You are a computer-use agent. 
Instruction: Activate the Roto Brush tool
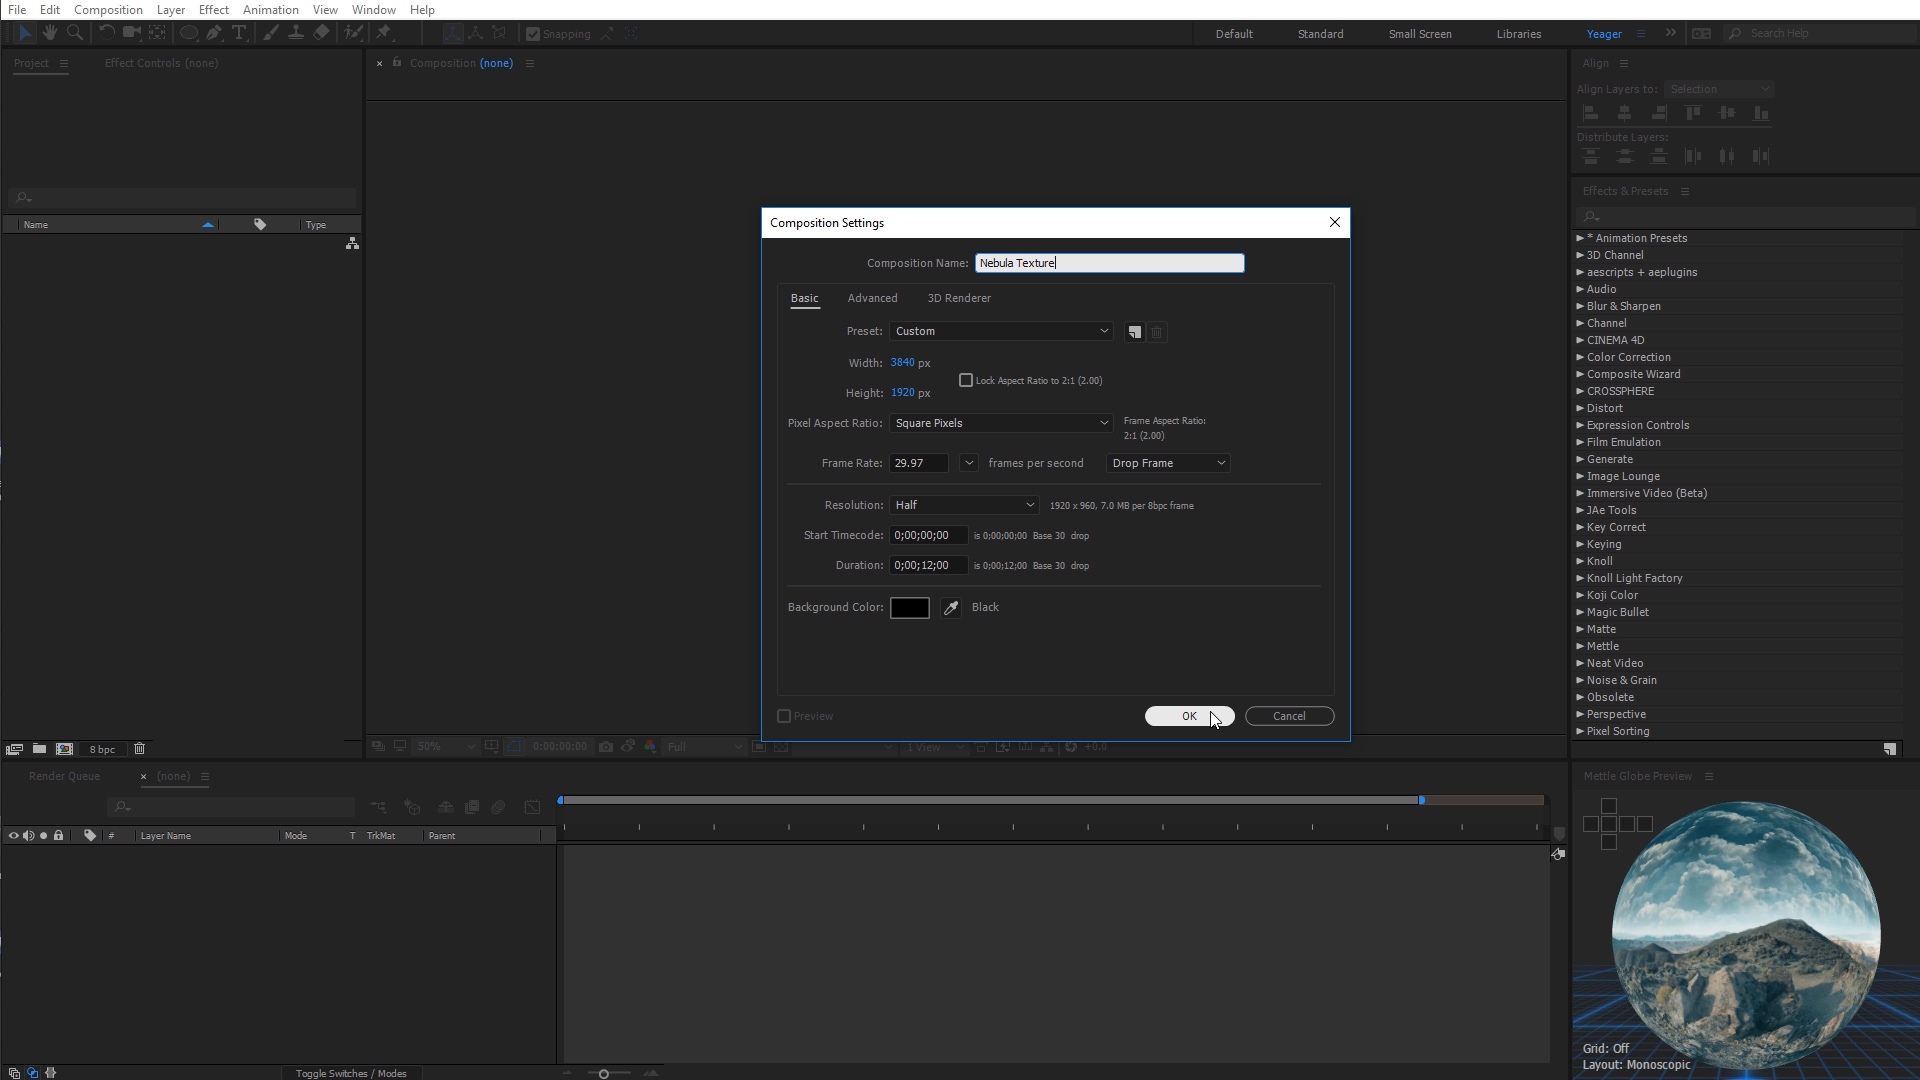[354, 33]
